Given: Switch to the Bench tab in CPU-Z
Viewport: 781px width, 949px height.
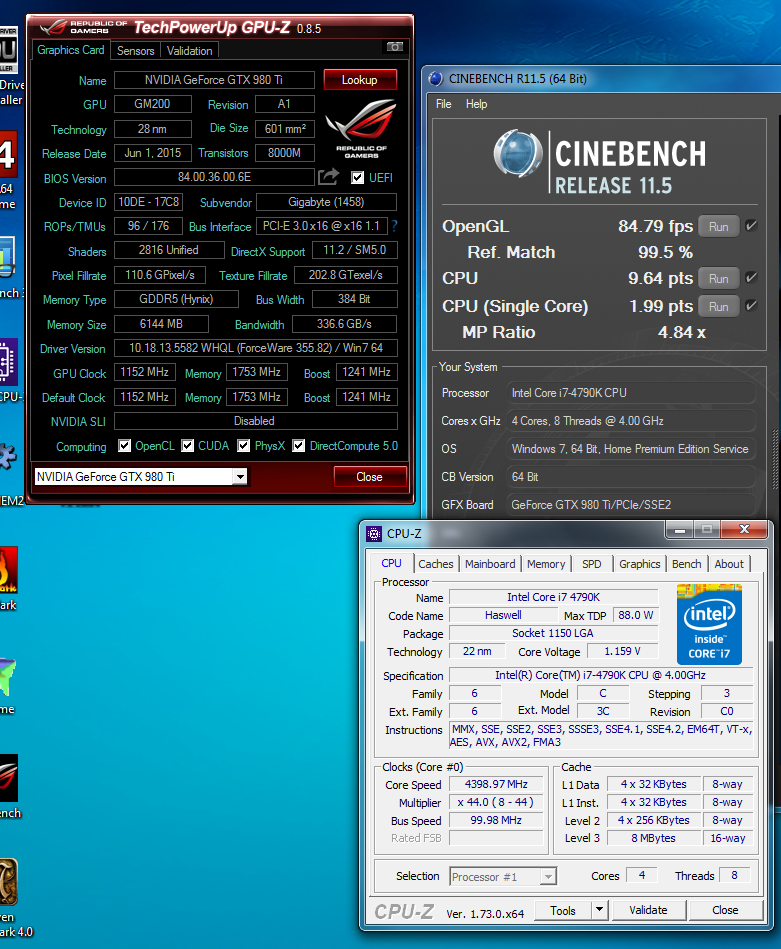Looking at the screenshot, I should pyautogui.click(x=687, y=564).
